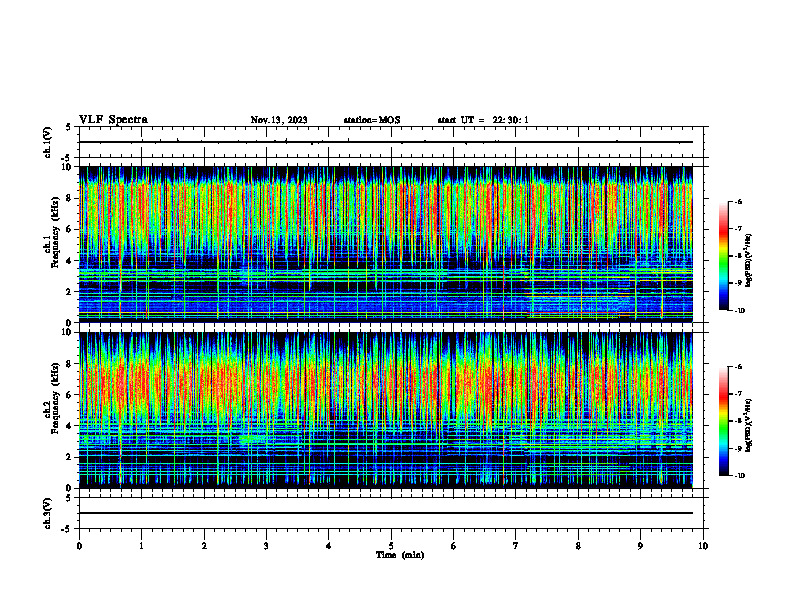Viewport: 792px width, 612px height.
Task: Click the ch.3 voltage waveform trace
Action: (385, 513)
